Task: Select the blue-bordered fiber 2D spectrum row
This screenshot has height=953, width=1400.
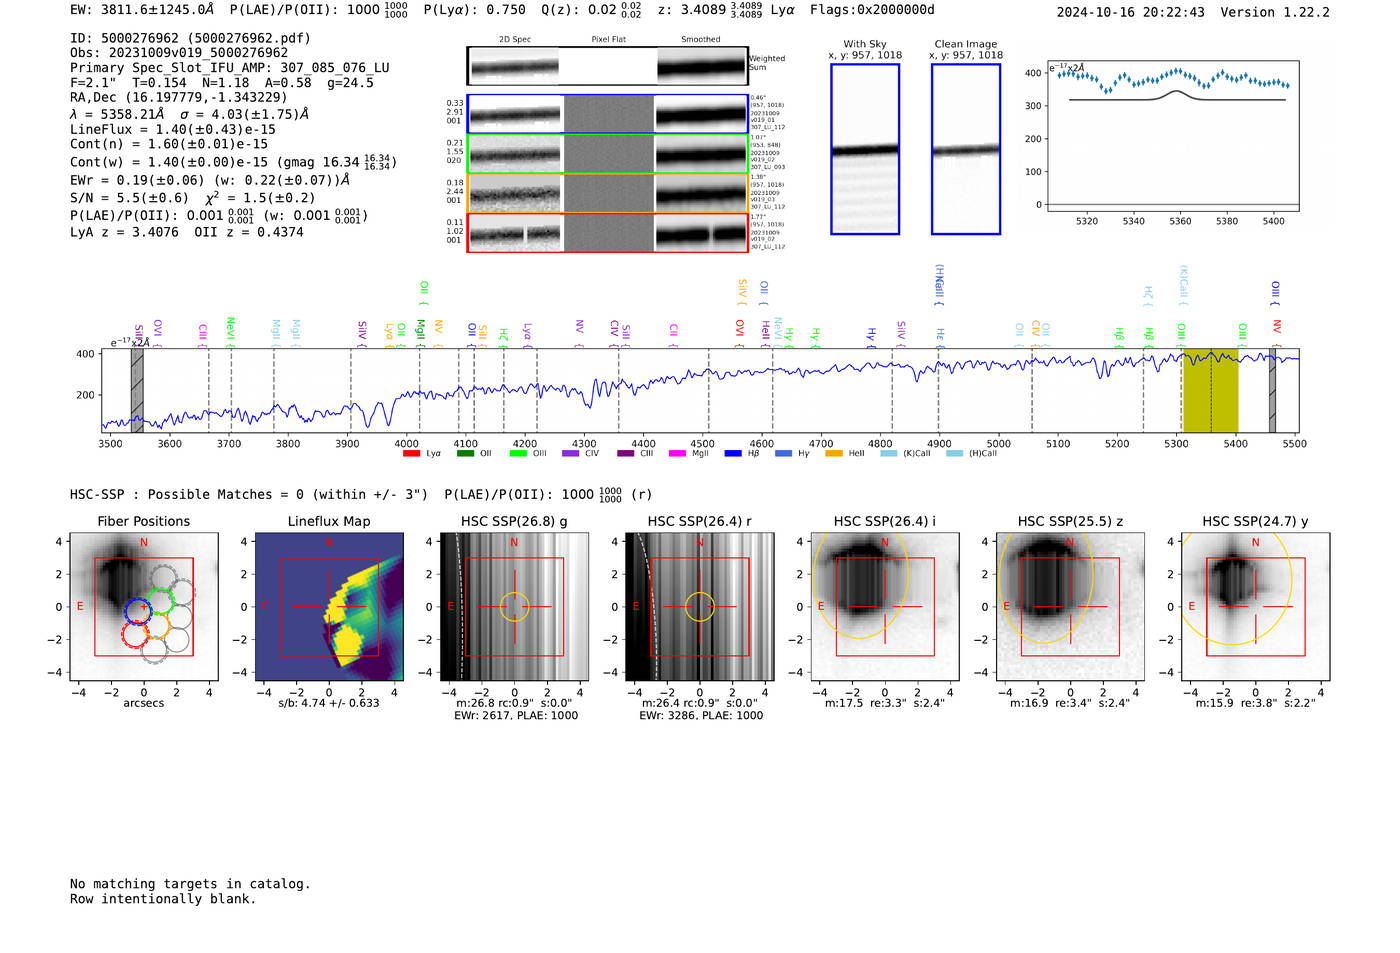Action: tap(608, 114)
